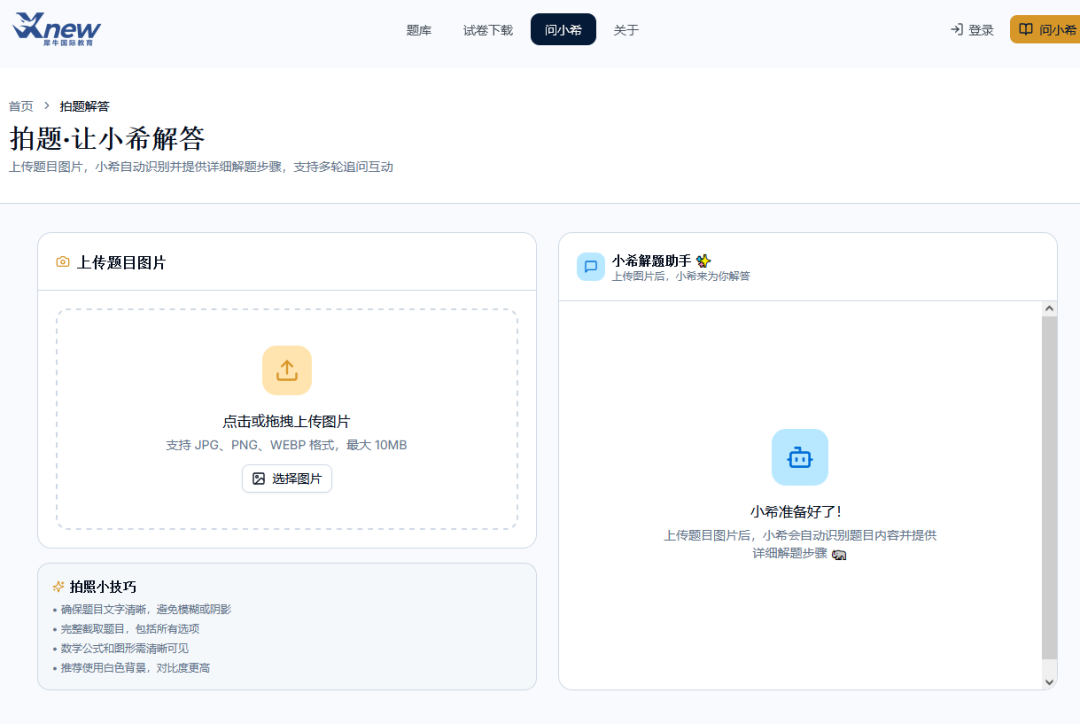
Task: Click the sparkle icon beside 拍照小技巧
Action: pos(59,587)
